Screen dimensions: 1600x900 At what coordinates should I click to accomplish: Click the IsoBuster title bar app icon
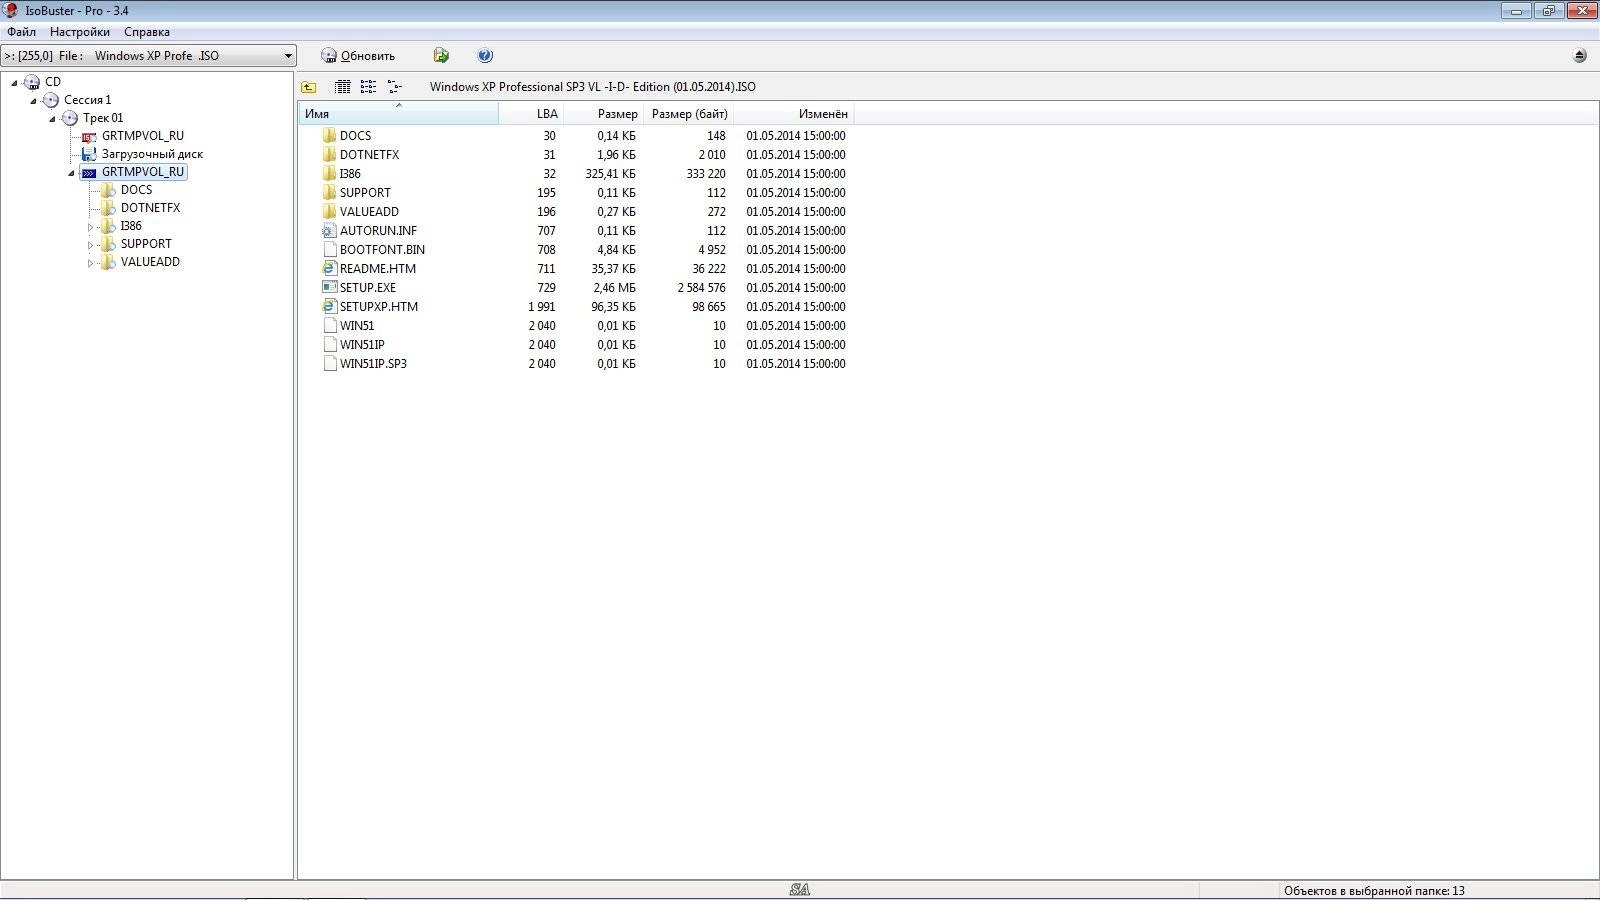(x=11, y=11)
